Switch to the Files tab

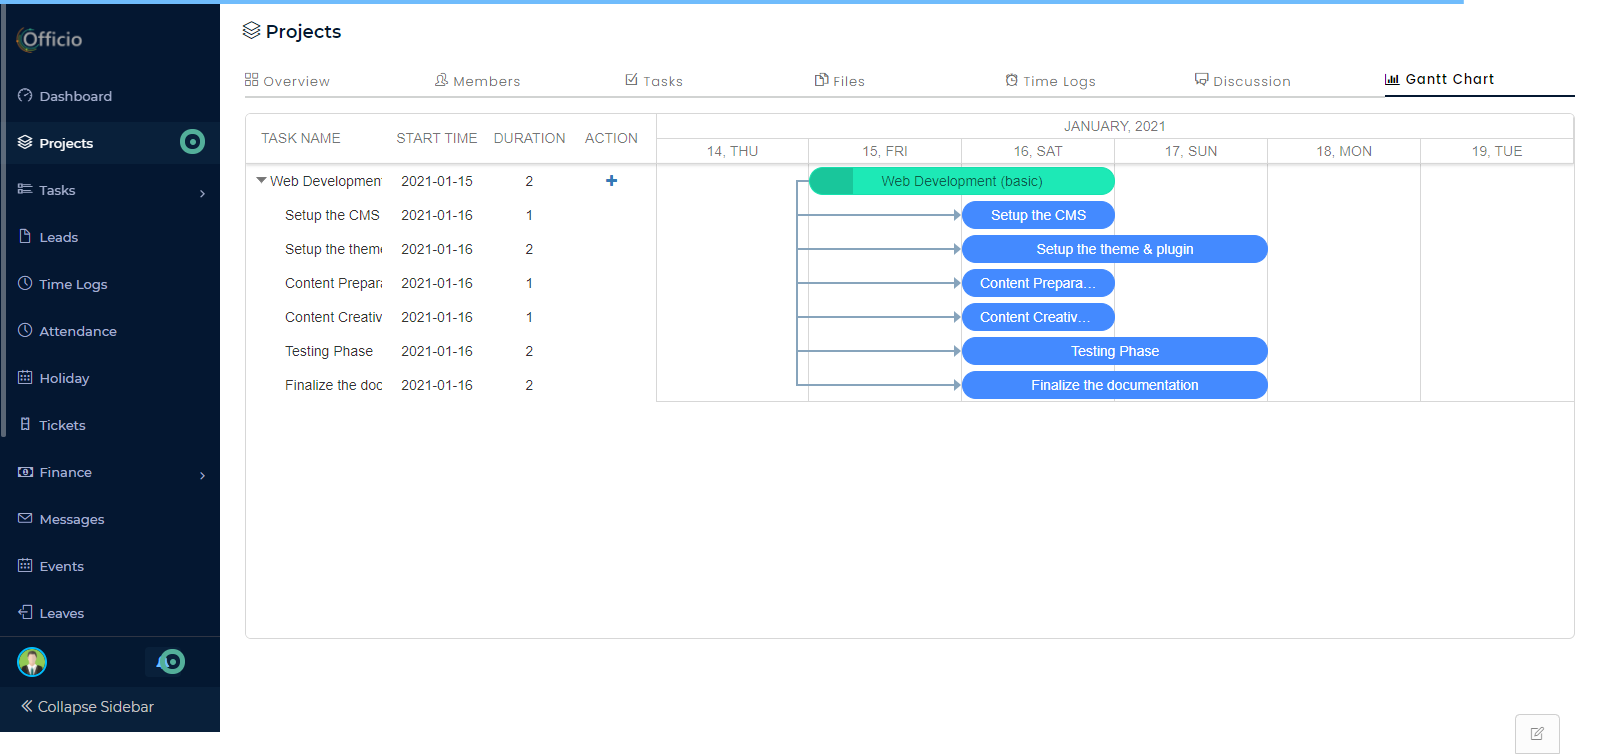point(839,80)
